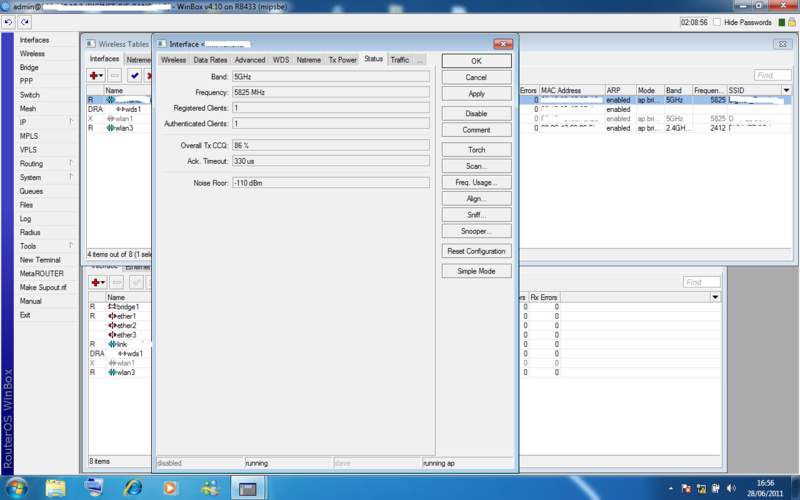Viewport: 800px width, 500px height.
Task: Click the Frequency field showing 5825 MHz
Action: 331,92
